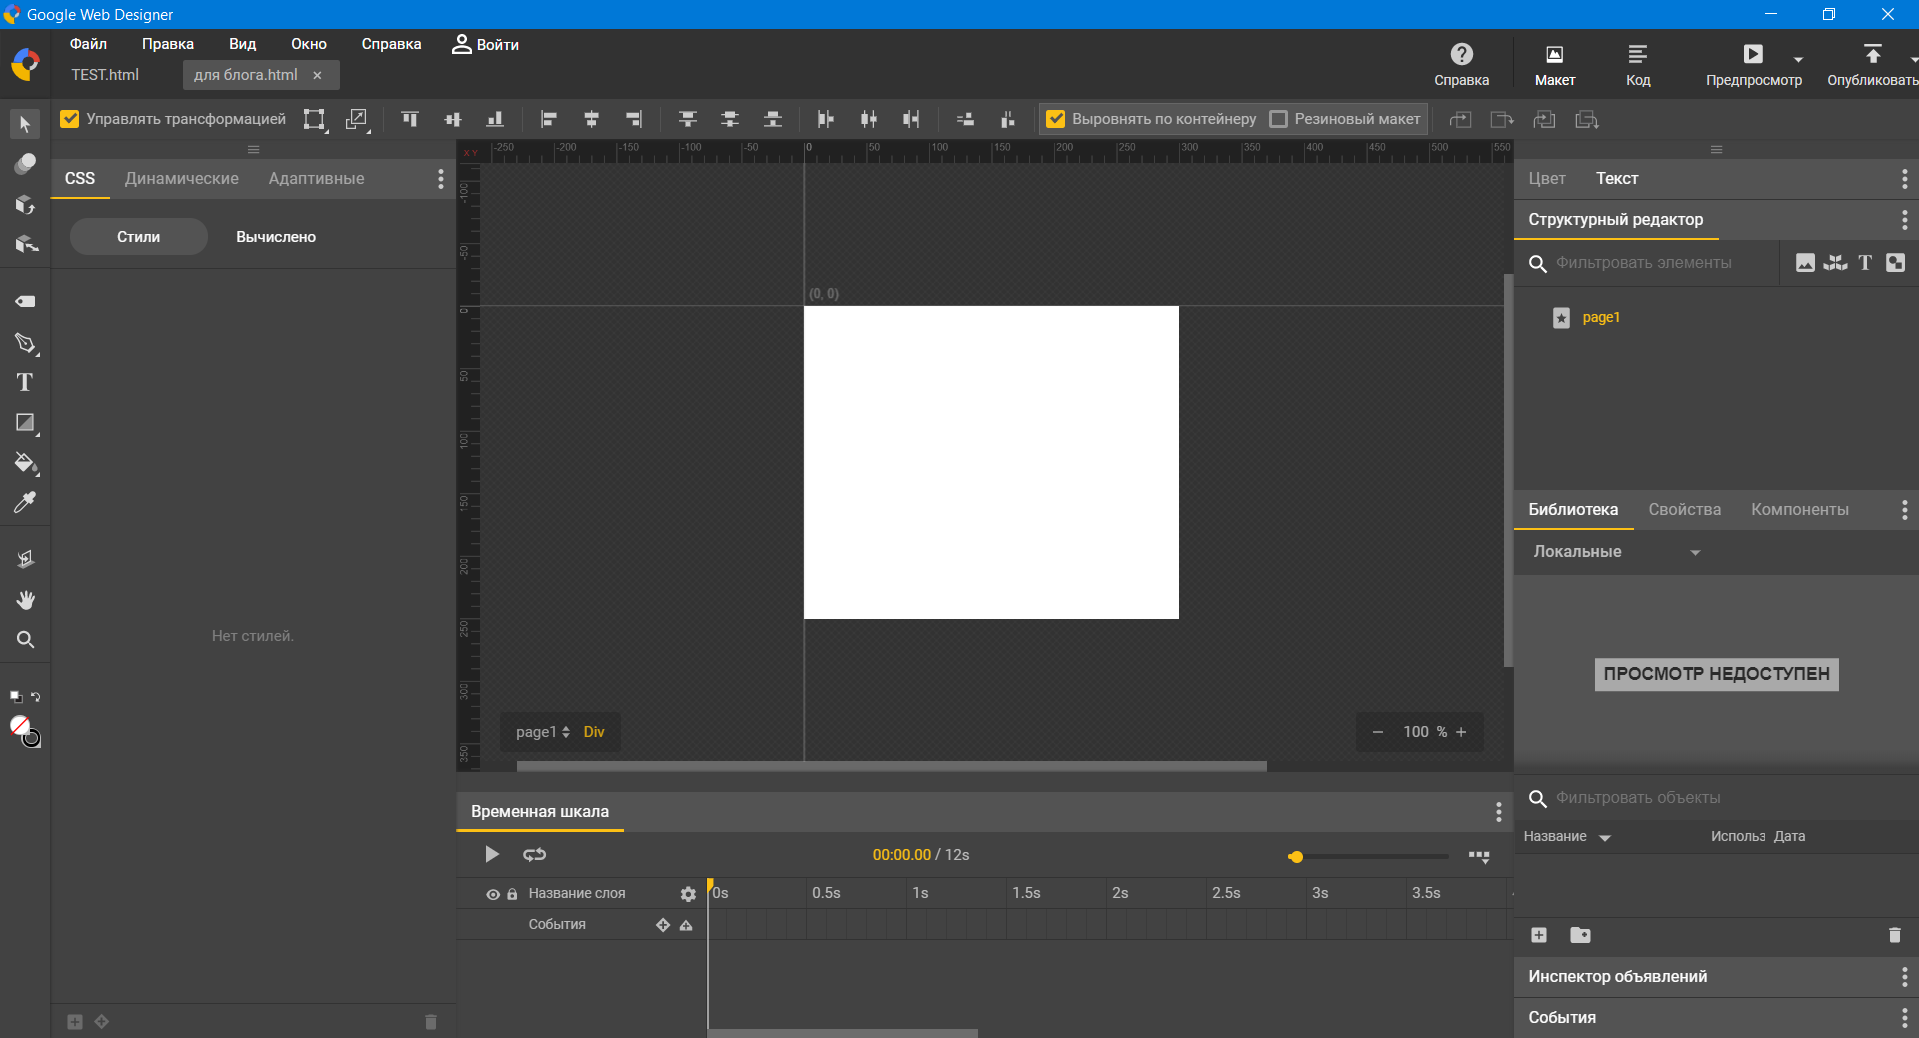Open the Файл menu
The height and width of the screenshot is (1038, 1919).
(88, 44)
